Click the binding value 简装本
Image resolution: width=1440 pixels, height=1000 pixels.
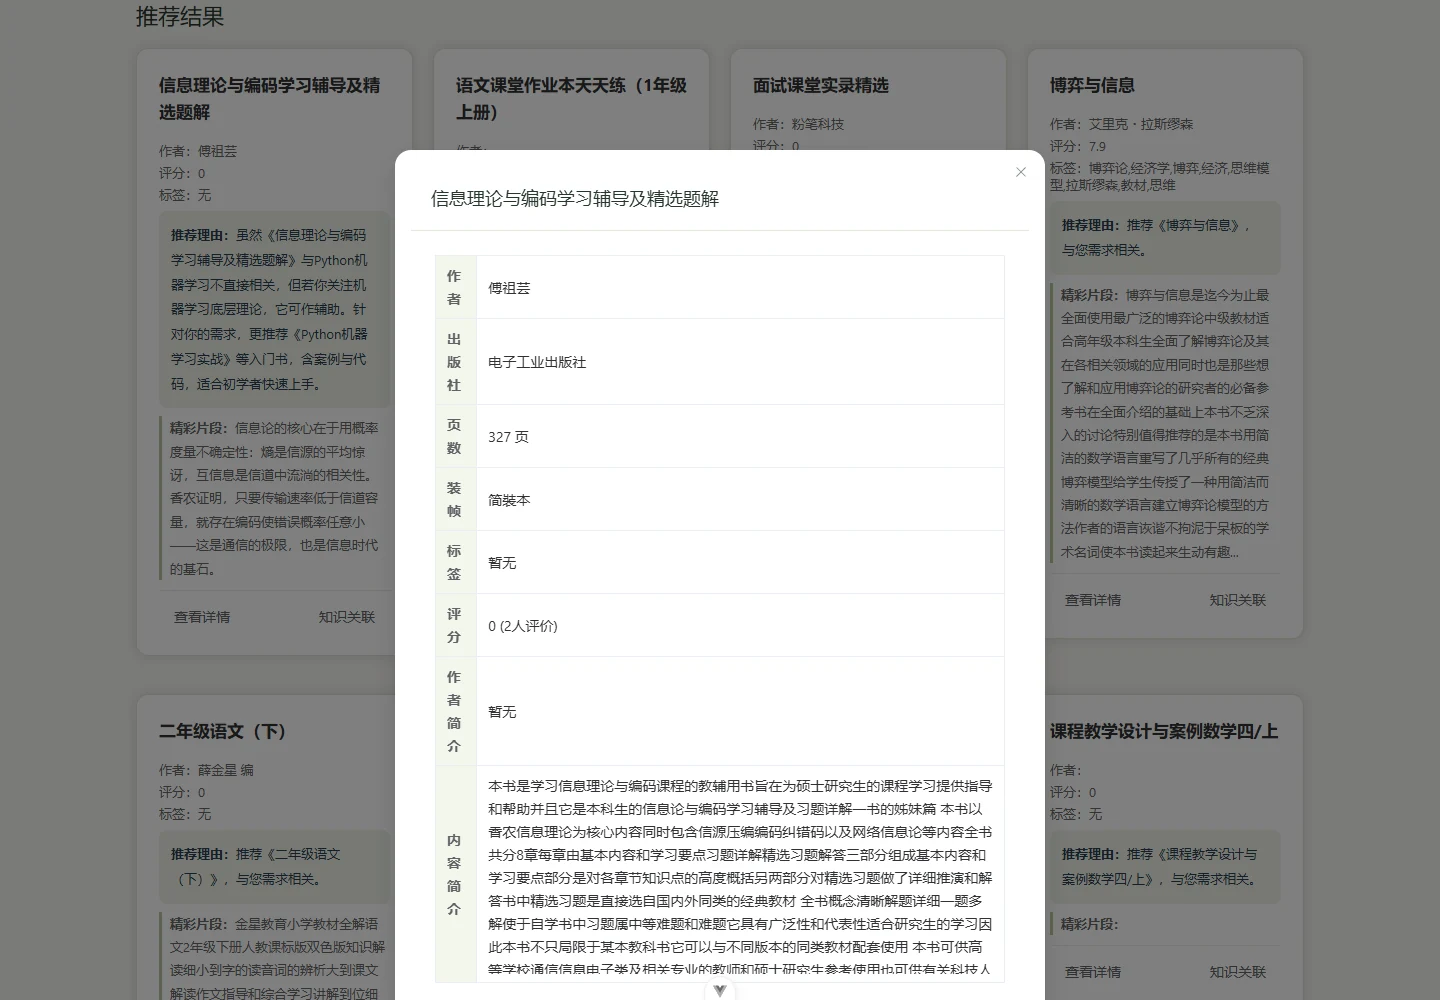(x=509, y=500)
